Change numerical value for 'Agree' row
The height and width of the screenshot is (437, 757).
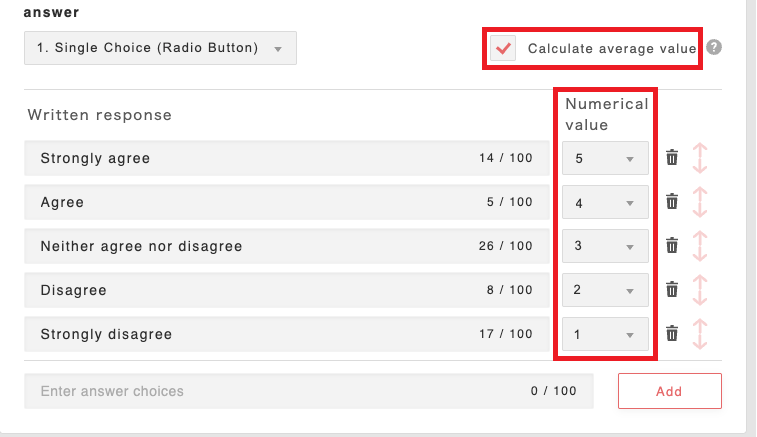coord(604,202)
